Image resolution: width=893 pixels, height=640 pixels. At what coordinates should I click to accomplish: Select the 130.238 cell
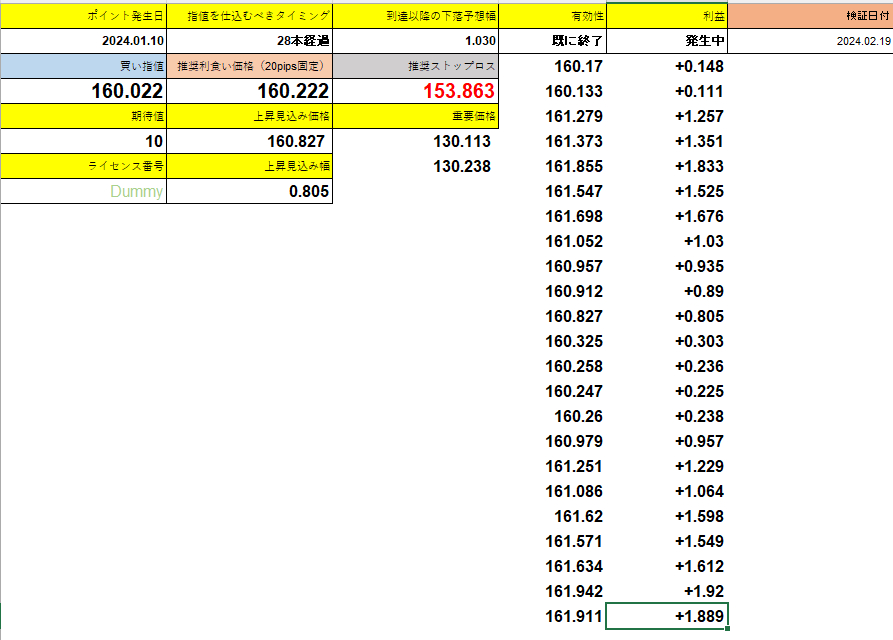pos(416,166)
